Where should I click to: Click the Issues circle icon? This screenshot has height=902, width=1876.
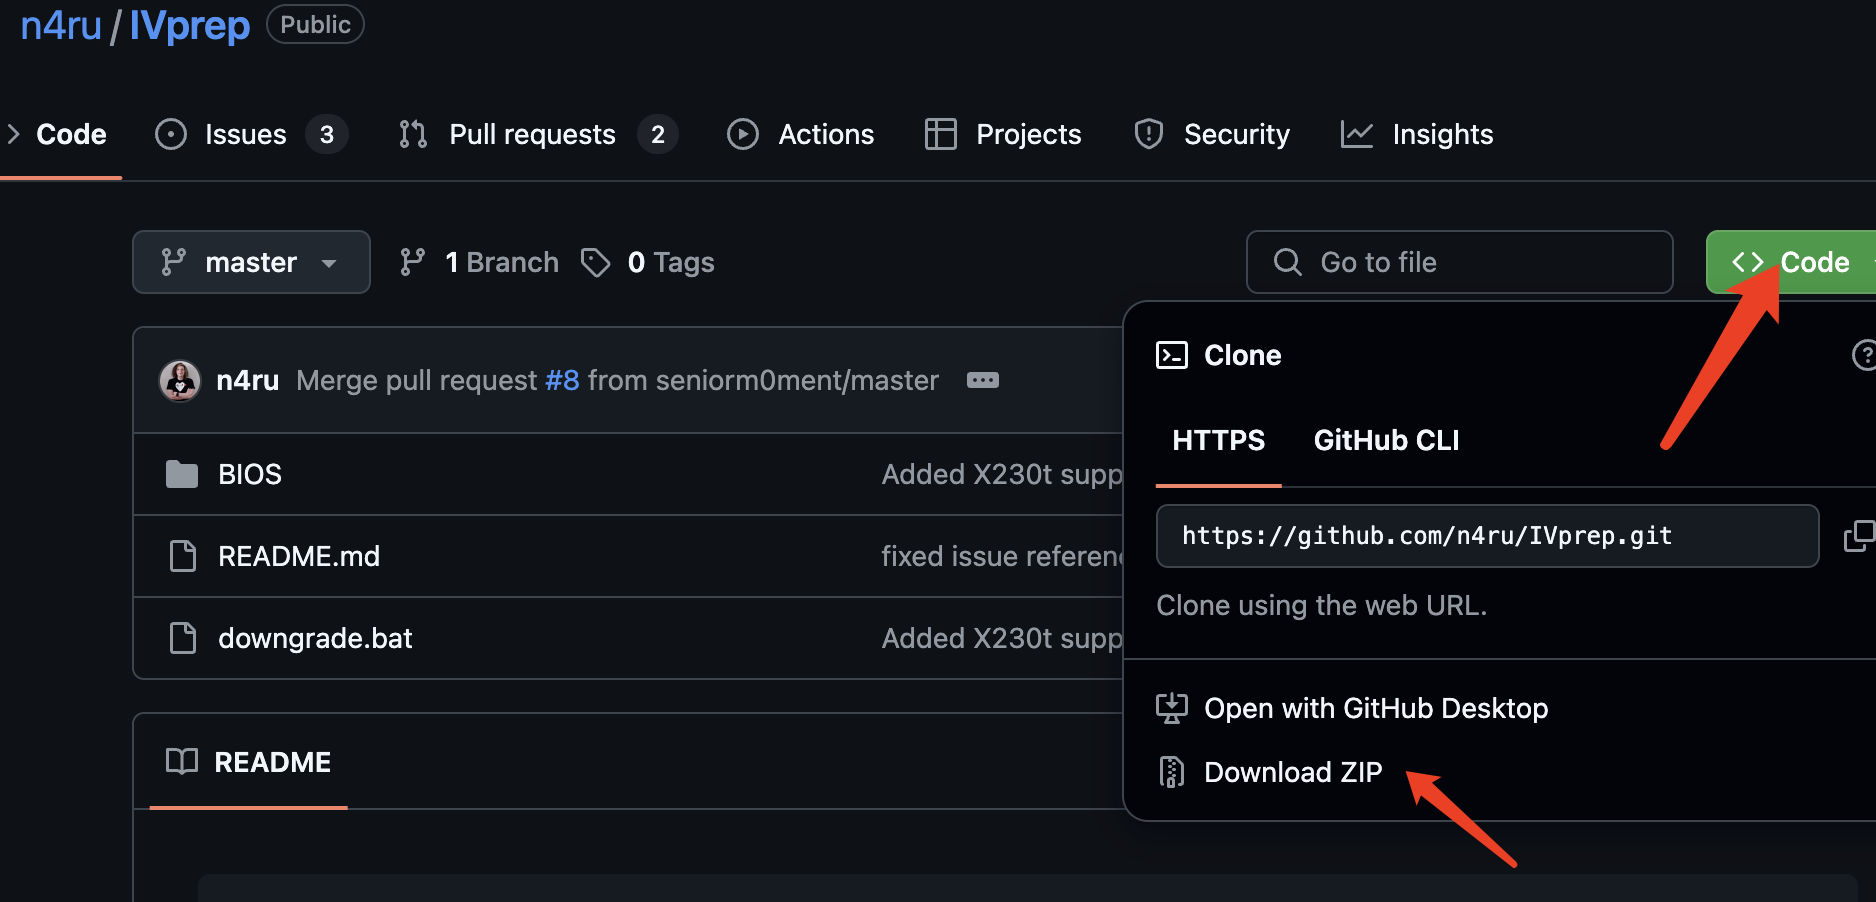pyautogui.click(x=171, y=134)
